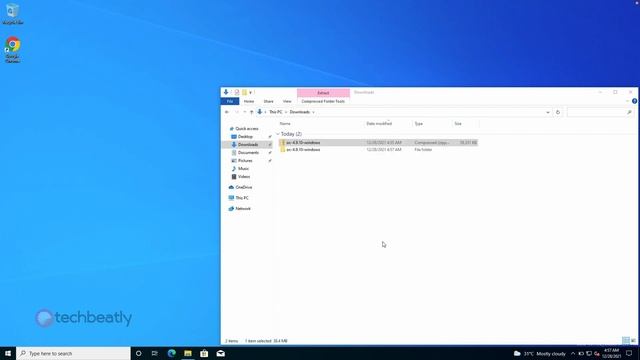Open Customize Quick Access Toolbar dropdown
This screenshot has width=640, height=360.
pos(251,93)
